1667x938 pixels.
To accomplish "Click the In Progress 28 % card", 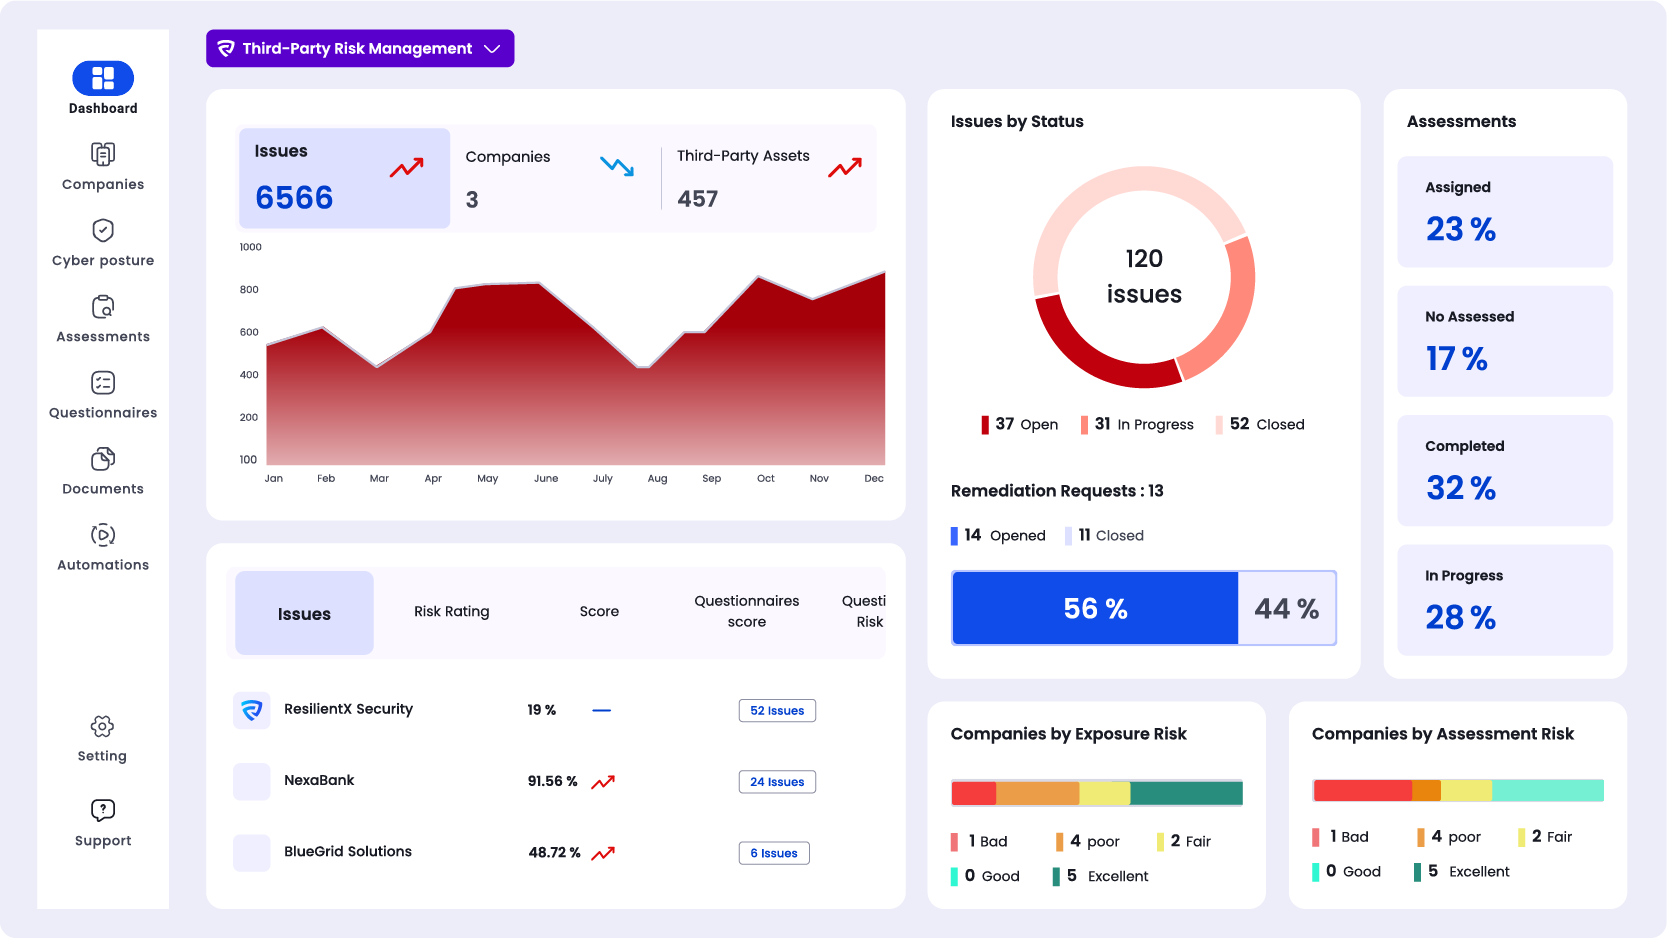I will (x=1505, y=600).
